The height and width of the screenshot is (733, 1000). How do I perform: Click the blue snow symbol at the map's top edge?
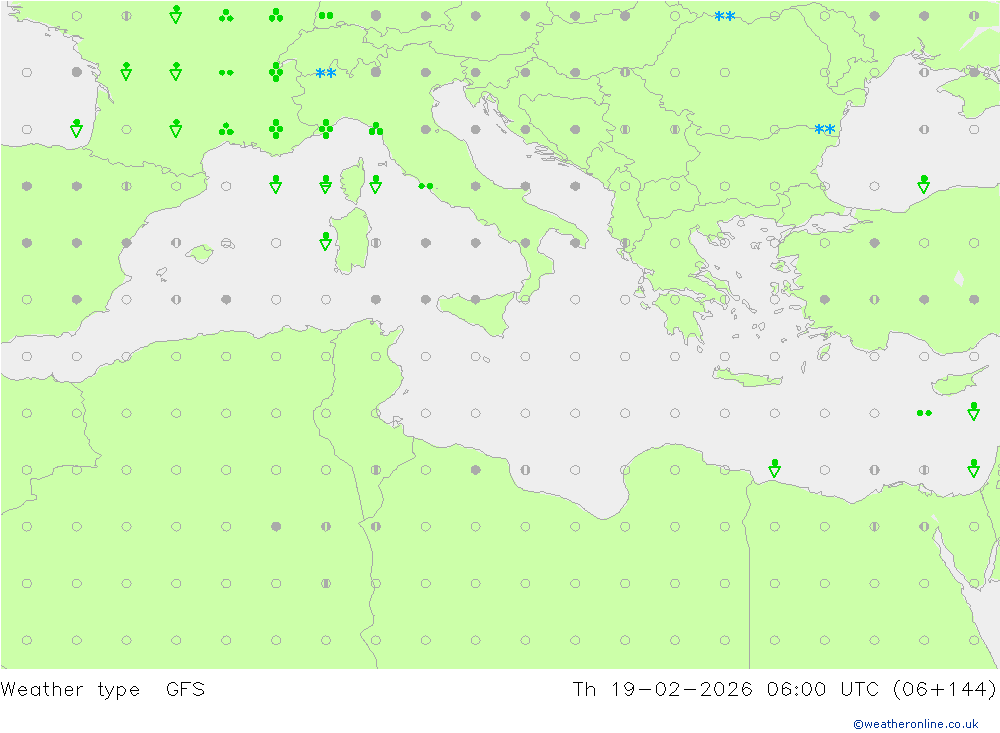pos(724,16)
